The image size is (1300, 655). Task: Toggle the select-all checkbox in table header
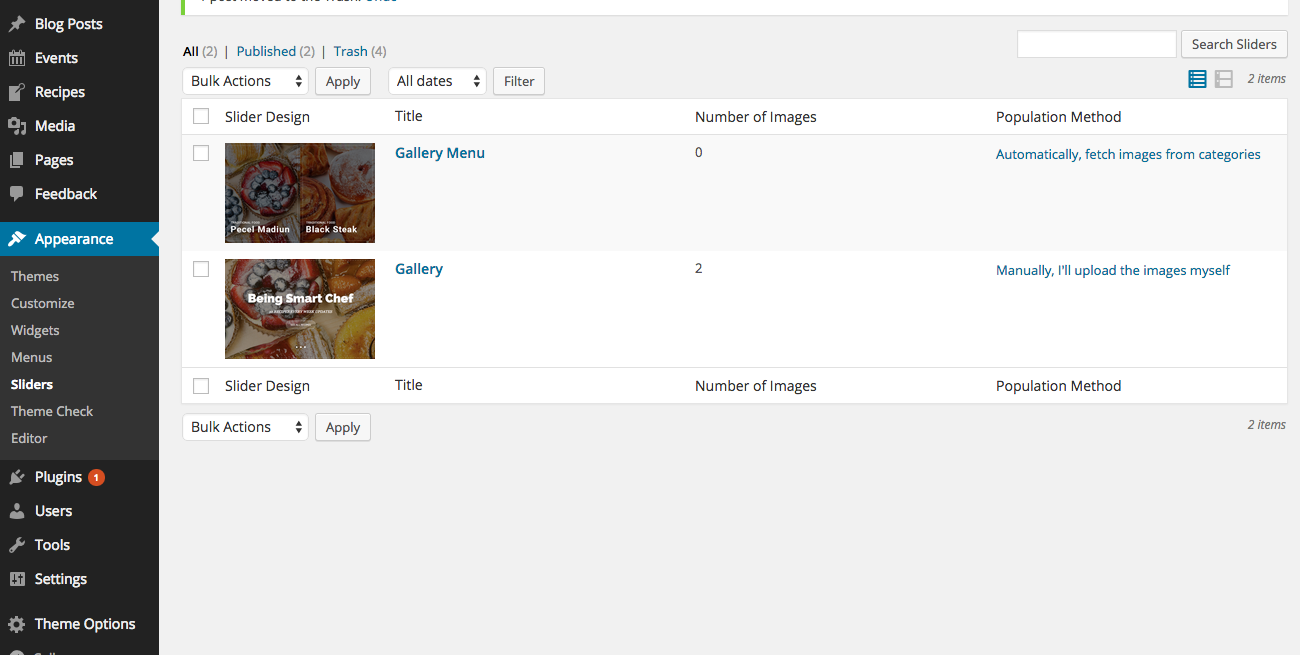click(201, 117)
